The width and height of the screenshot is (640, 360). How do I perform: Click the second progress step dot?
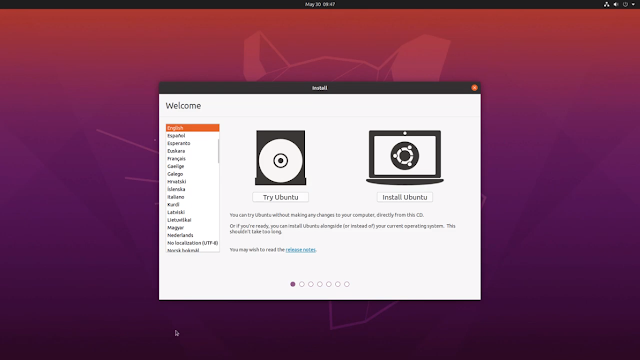click(x=302, y=284)
